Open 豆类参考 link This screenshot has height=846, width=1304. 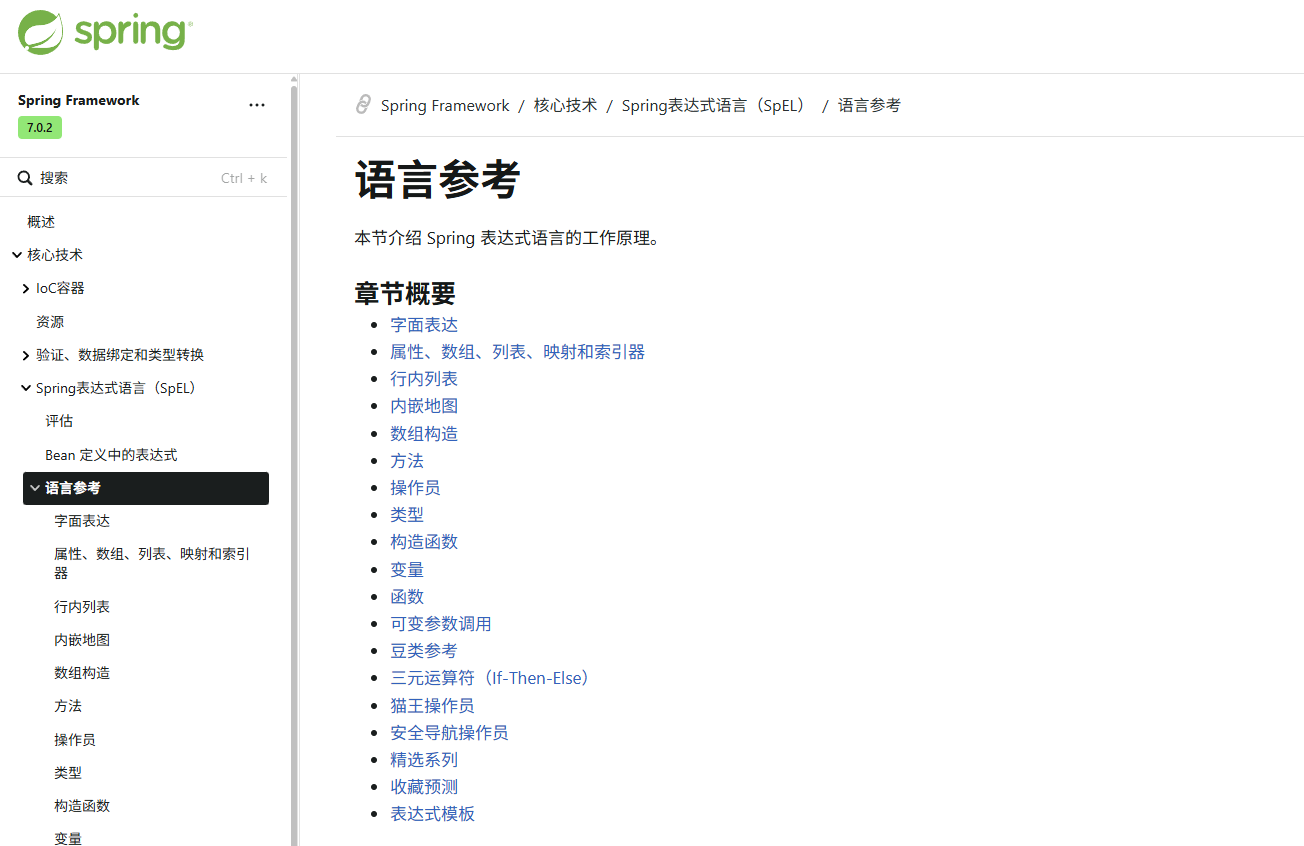[x=424, y=651]
